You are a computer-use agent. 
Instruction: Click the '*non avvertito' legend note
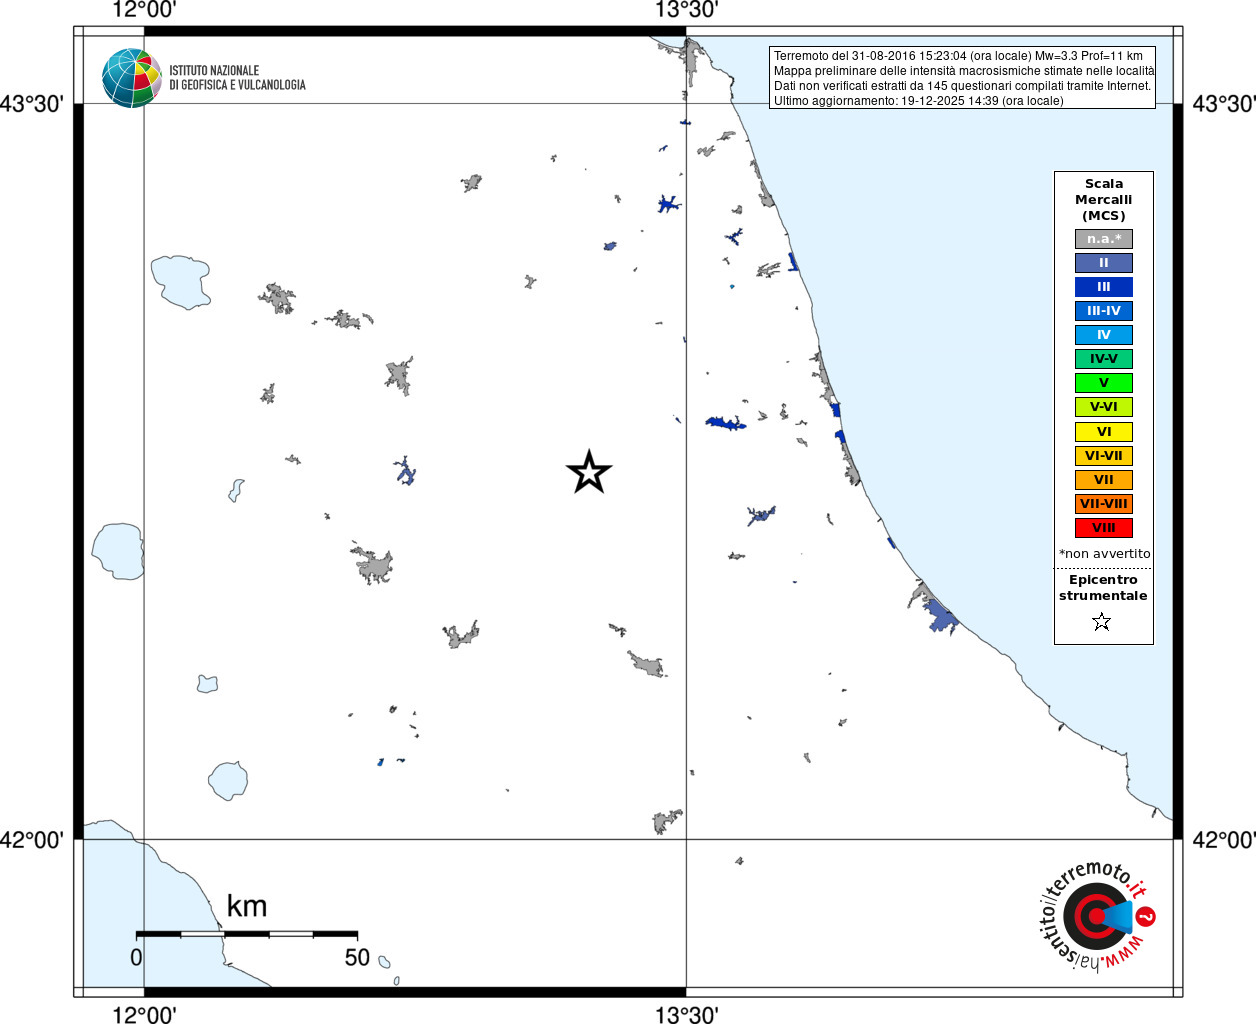coord(1104,554)
